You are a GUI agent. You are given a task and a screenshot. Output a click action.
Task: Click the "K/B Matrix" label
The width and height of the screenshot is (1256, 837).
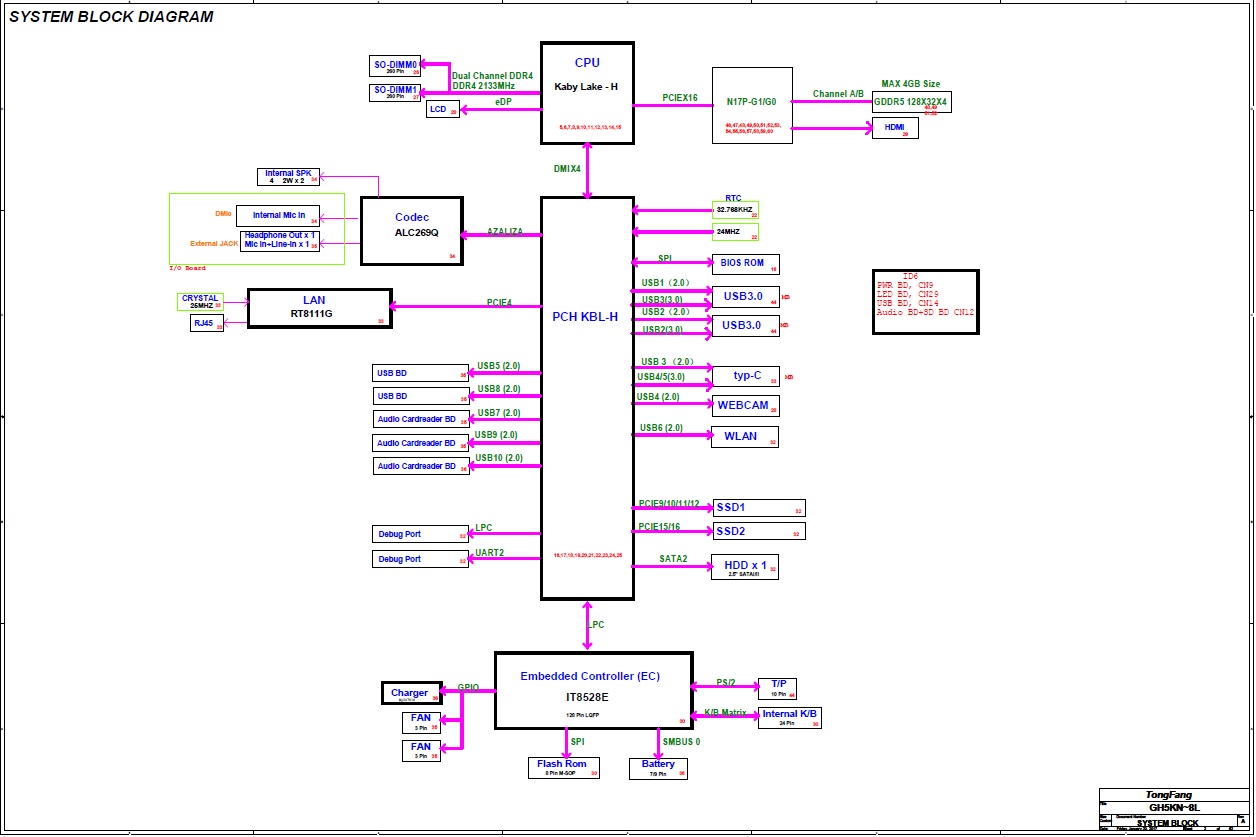click(725, 713)
